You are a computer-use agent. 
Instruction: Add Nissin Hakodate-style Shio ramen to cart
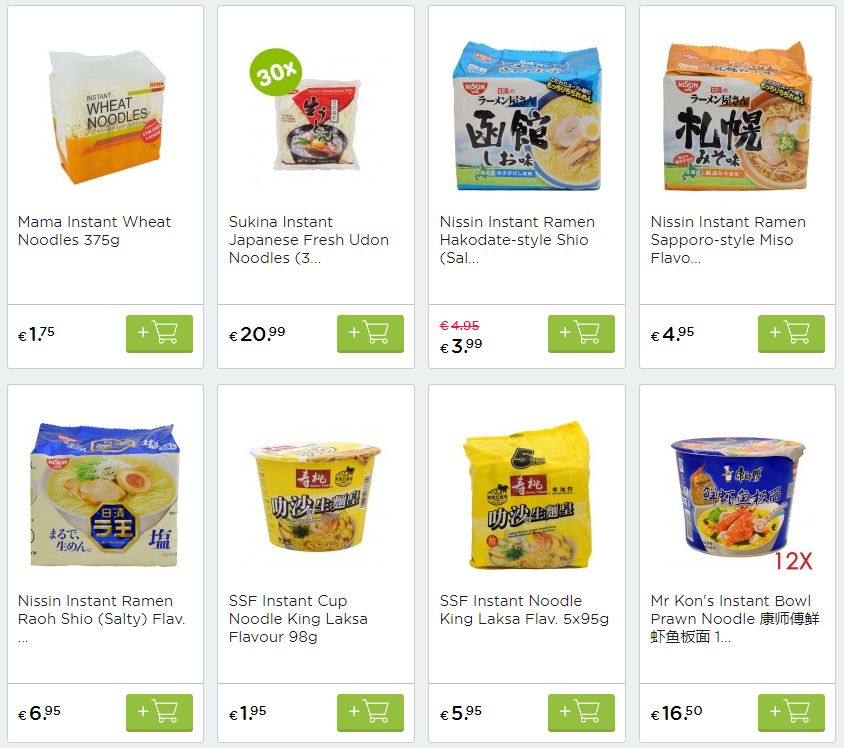(x=581, y=334)
